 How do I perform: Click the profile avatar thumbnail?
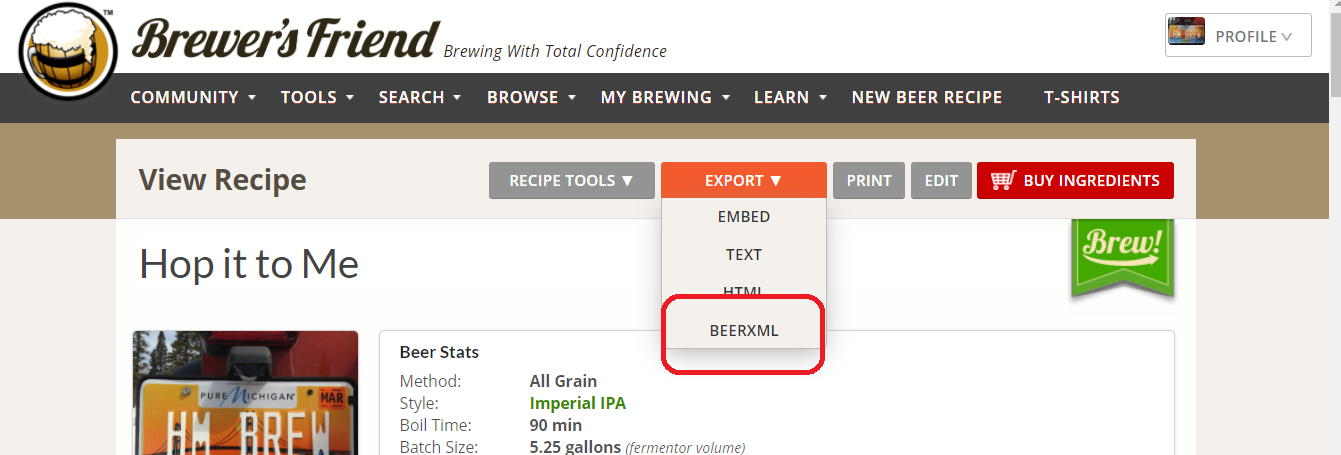pyautogui.click(x=1186, y=35)
